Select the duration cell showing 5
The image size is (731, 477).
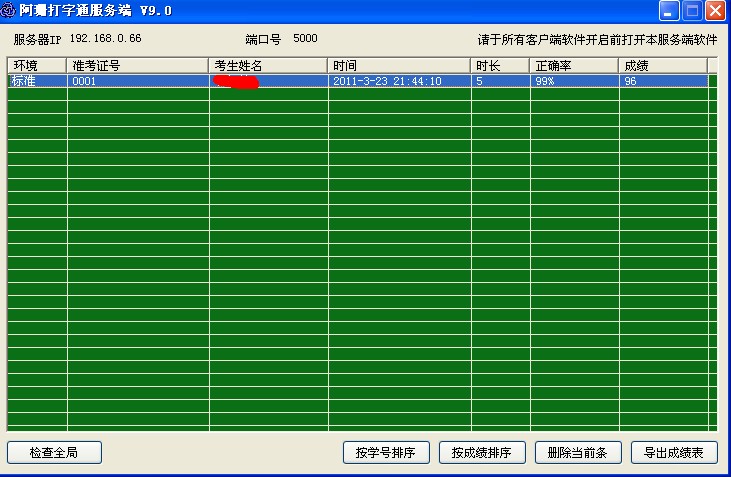[x=501, y=81]
